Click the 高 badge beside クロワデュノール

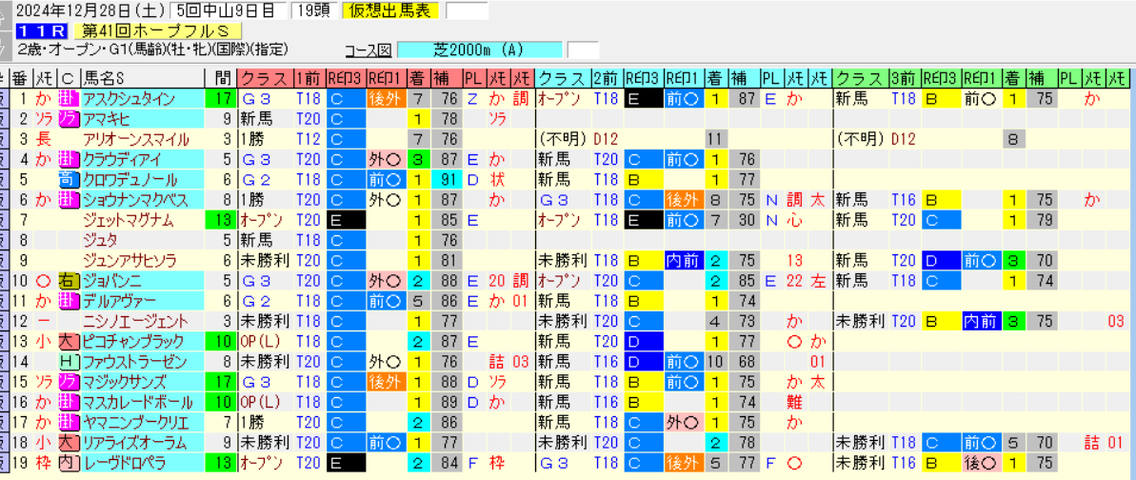[x=70, y=180]
